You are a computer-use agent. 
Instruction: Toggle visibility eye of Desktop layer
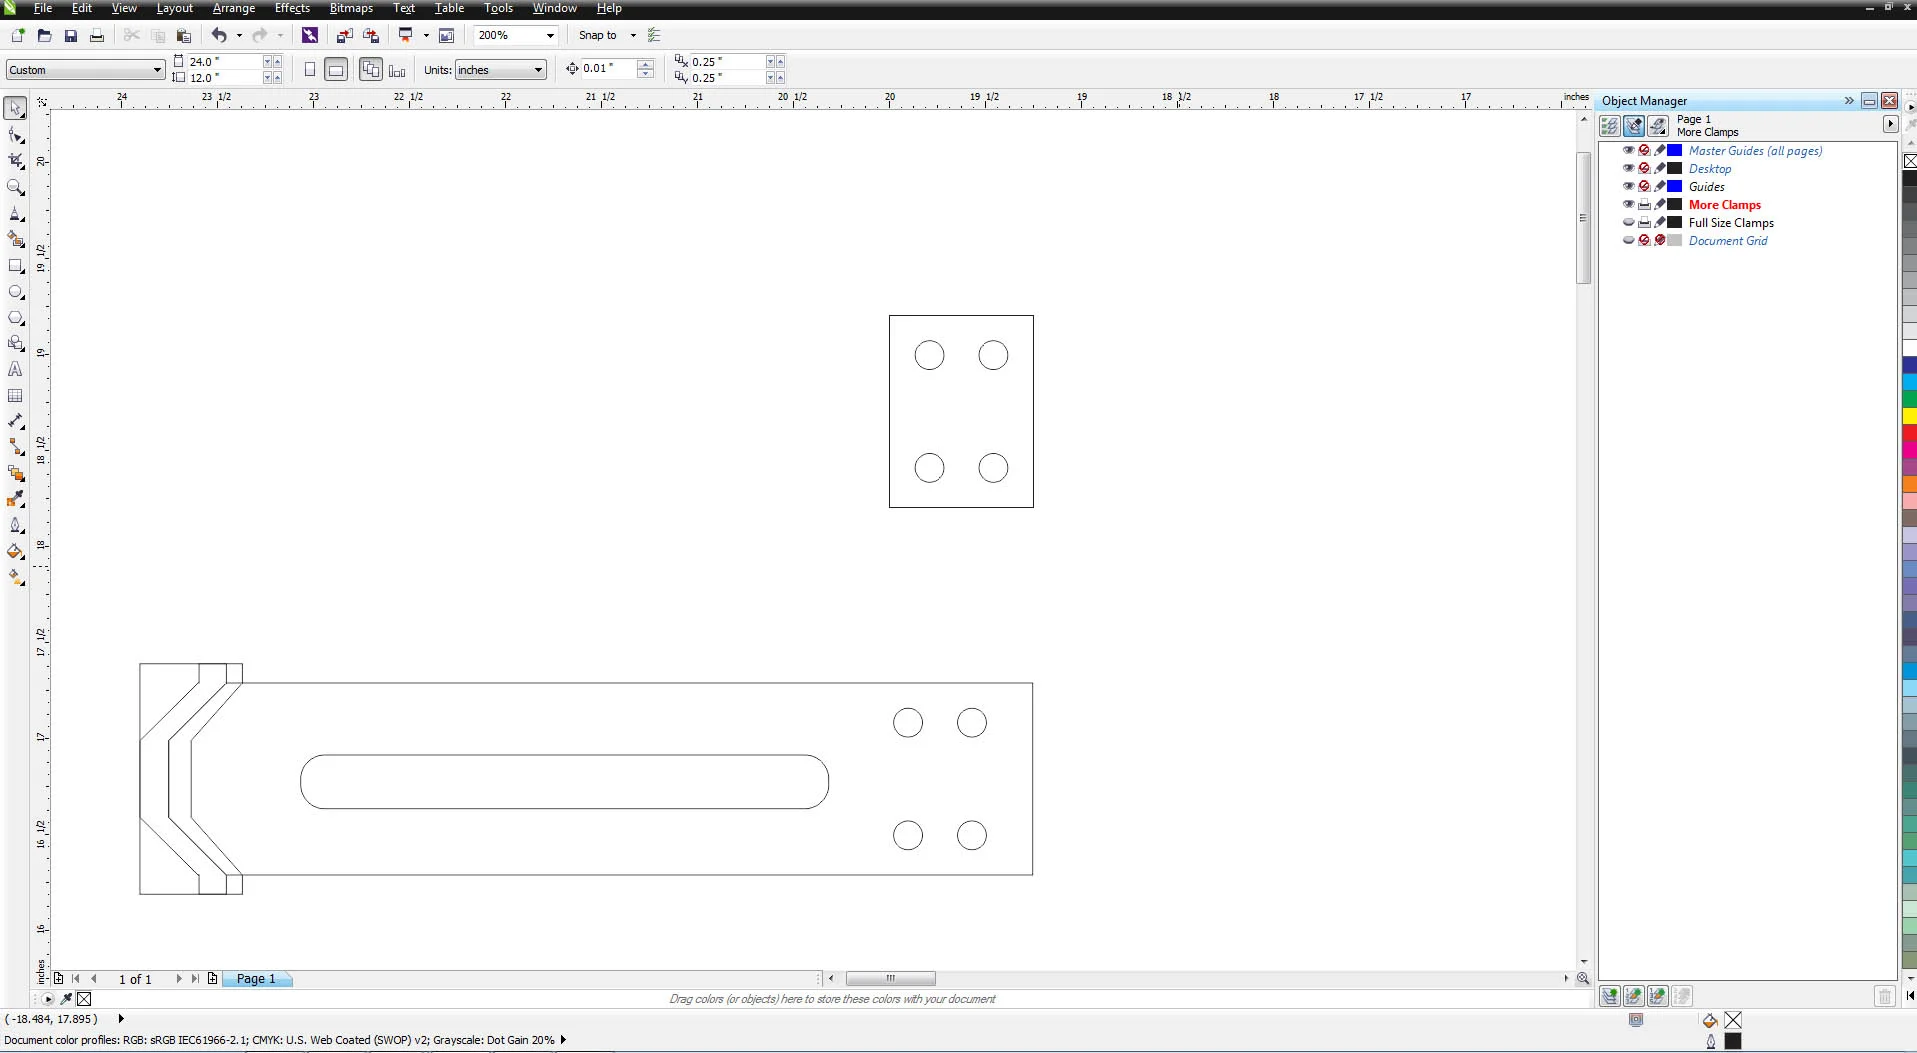[x=1628, y=168]
